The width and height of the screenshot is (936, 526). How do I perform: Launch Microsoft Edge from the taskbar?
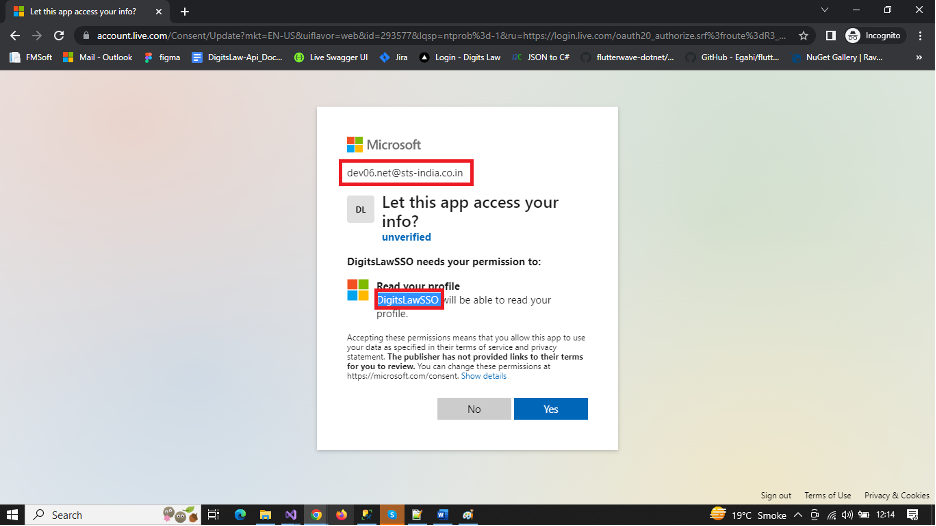coord(240,515)
